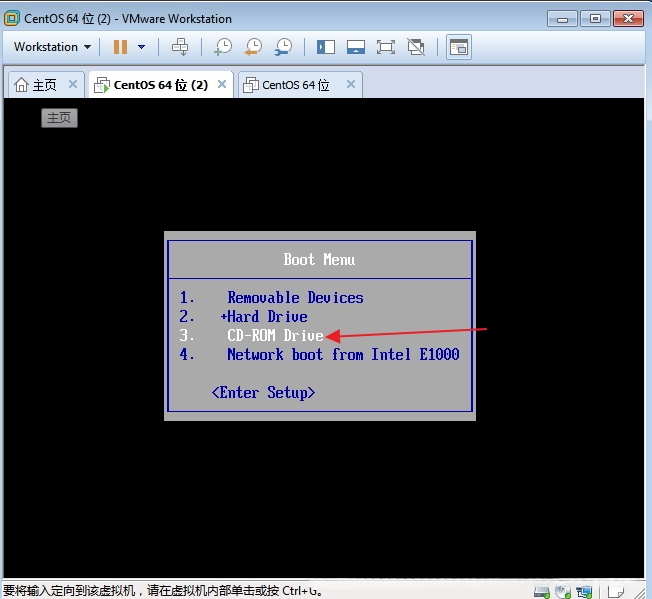Screen dimensions: 652x599
Task: Toggle the thumbnail bar view
Action: 356,47
